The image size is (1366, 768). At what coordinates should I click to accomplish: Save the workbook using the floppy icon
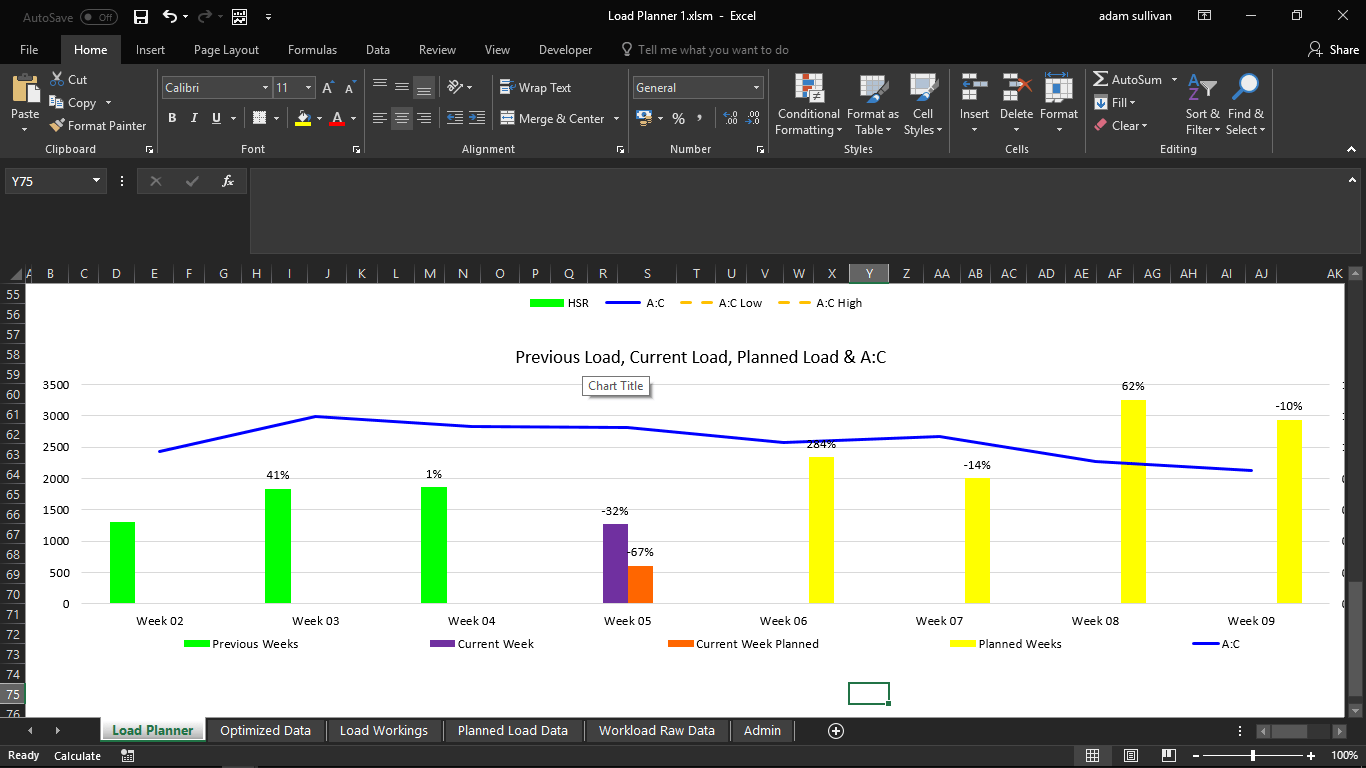pyautogui.click(x=141, y=17)
